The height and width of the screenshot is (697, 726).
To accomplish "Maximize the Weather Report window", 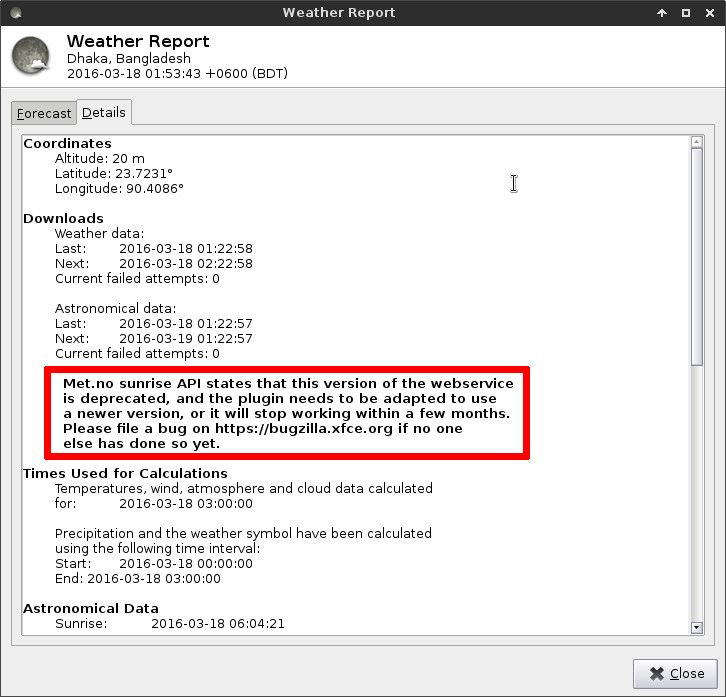I will [x=686, y=13].
